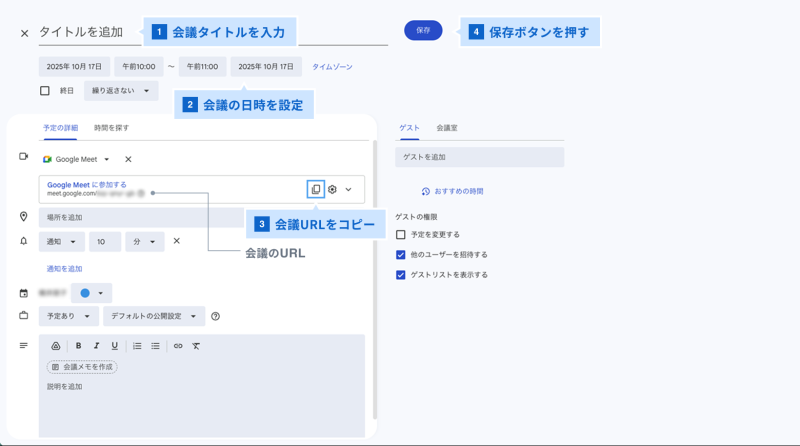
Task: Open the 繰り返さない repeat dropdown
Action: 121,91
